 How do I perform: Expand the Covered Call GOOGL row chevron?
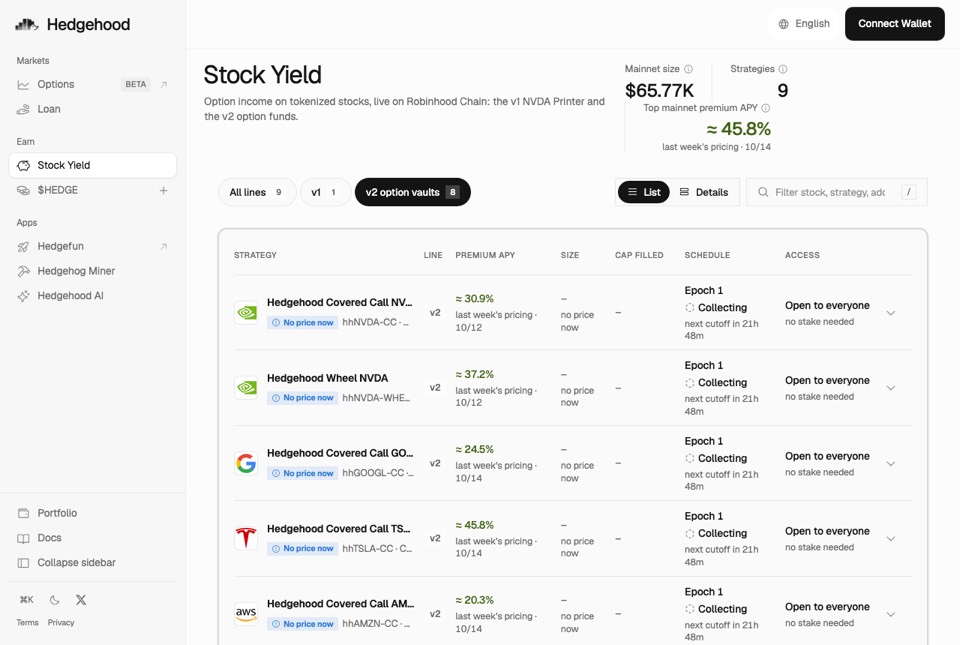[891, 463]
